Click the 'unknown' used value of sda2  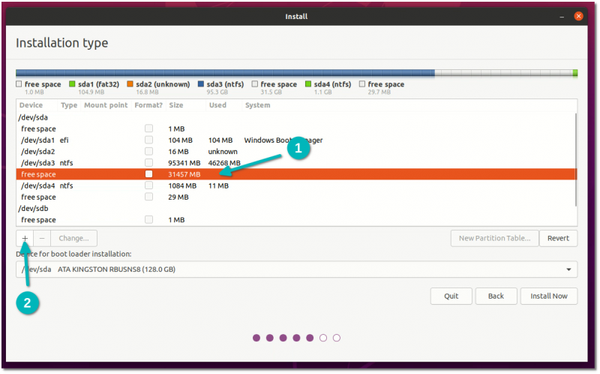point(223,152)
